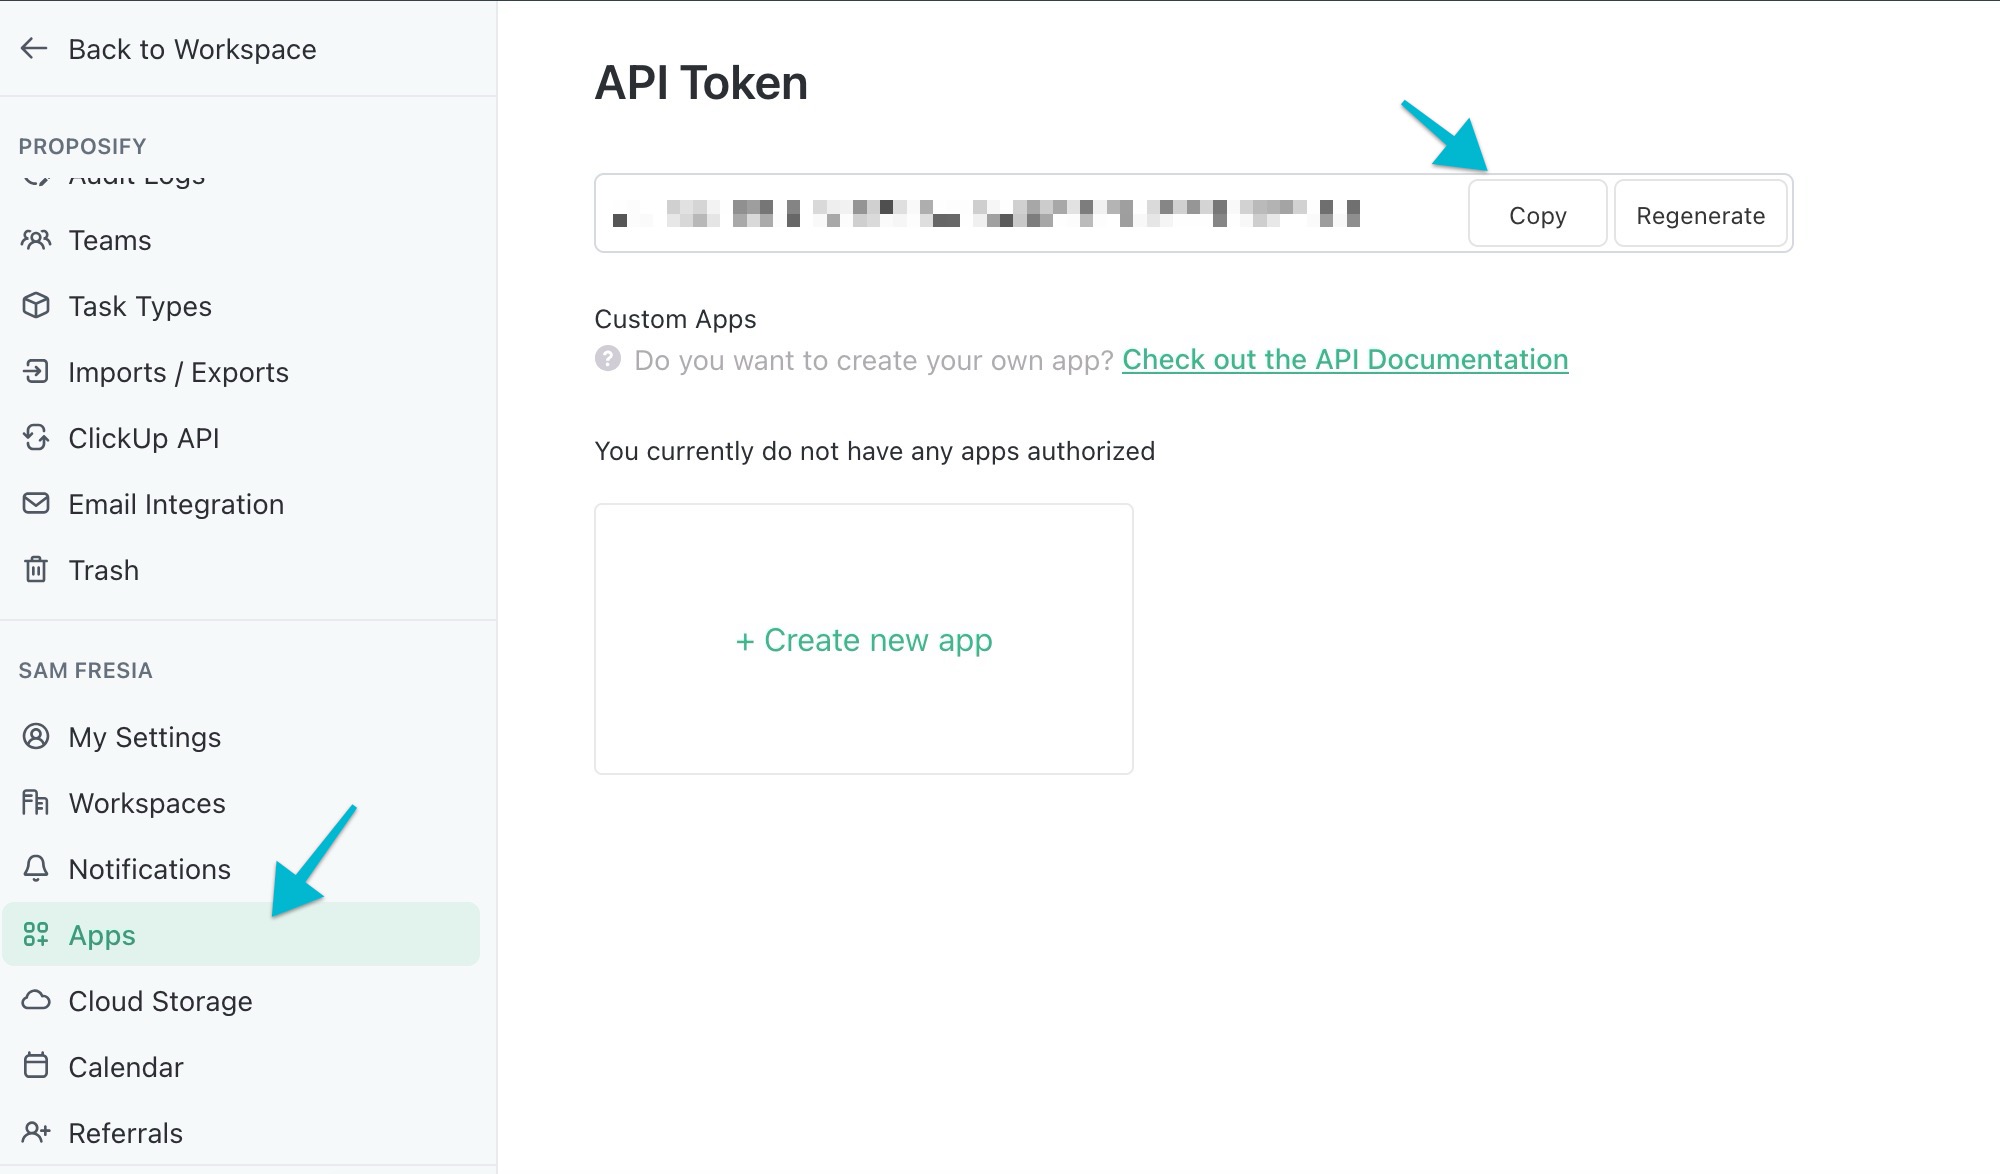The image size is (2000, 1174).
Task: Open Check out the API Documentation link
Action: (x=1345, y=360)
